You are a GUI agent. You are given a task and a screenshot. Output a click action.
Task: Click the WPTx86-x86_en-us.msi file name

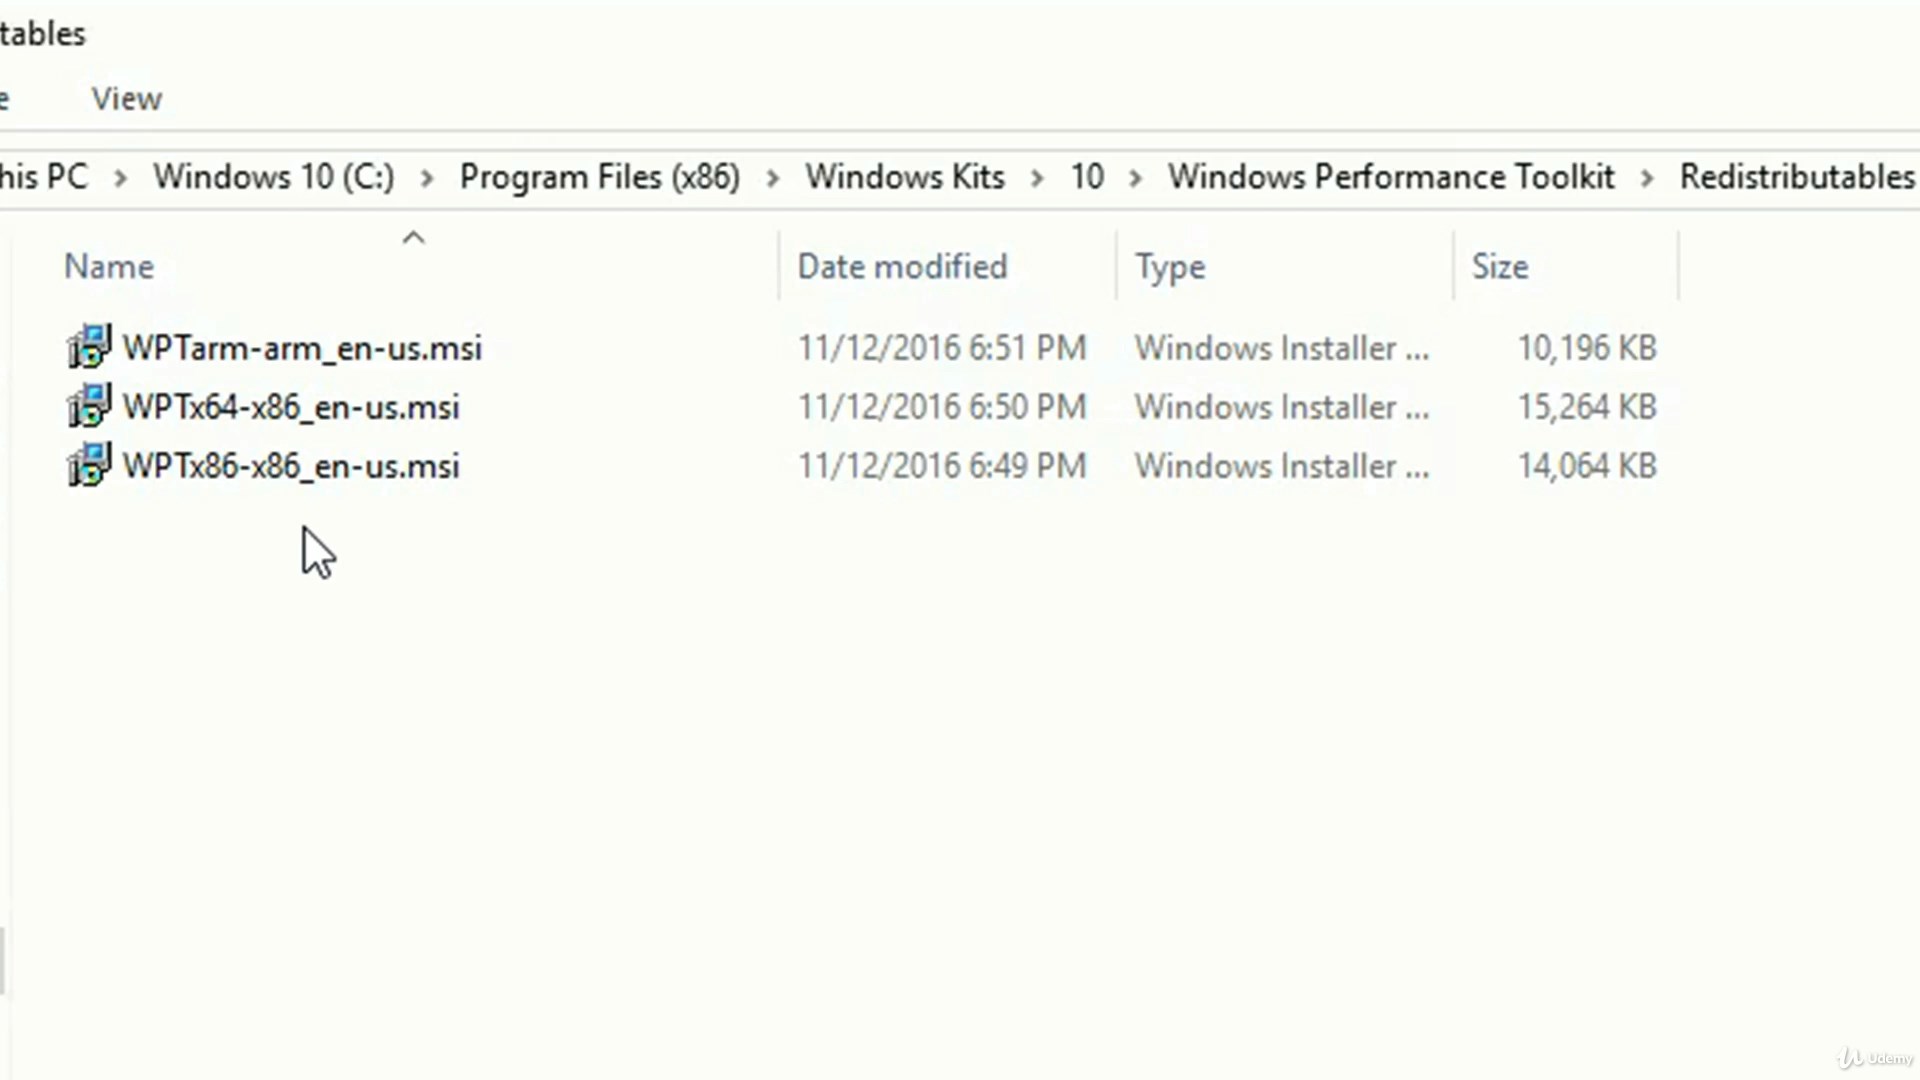[x=291, y=466]
